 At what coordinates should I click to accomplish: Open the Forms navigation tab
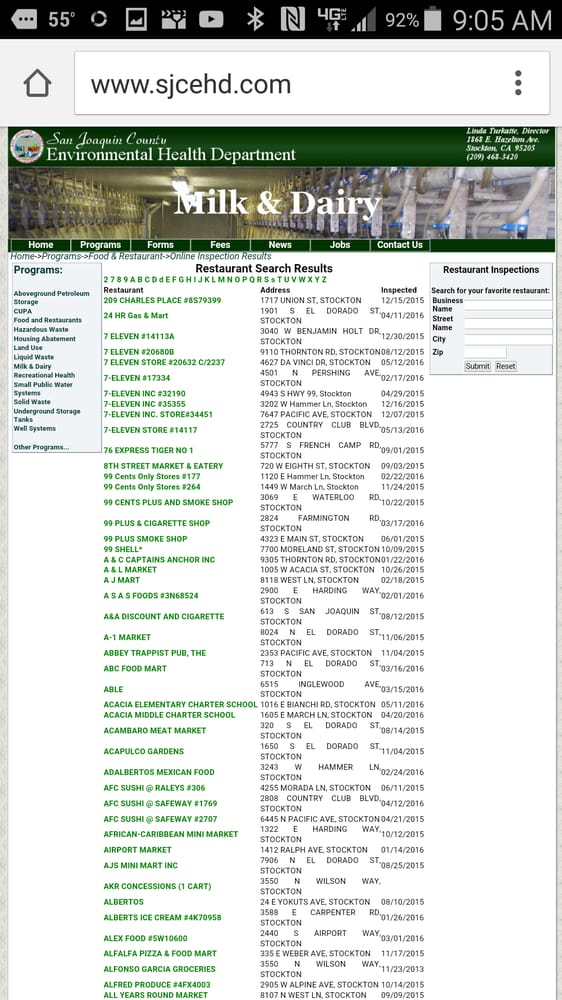click(x=160, y=245)
